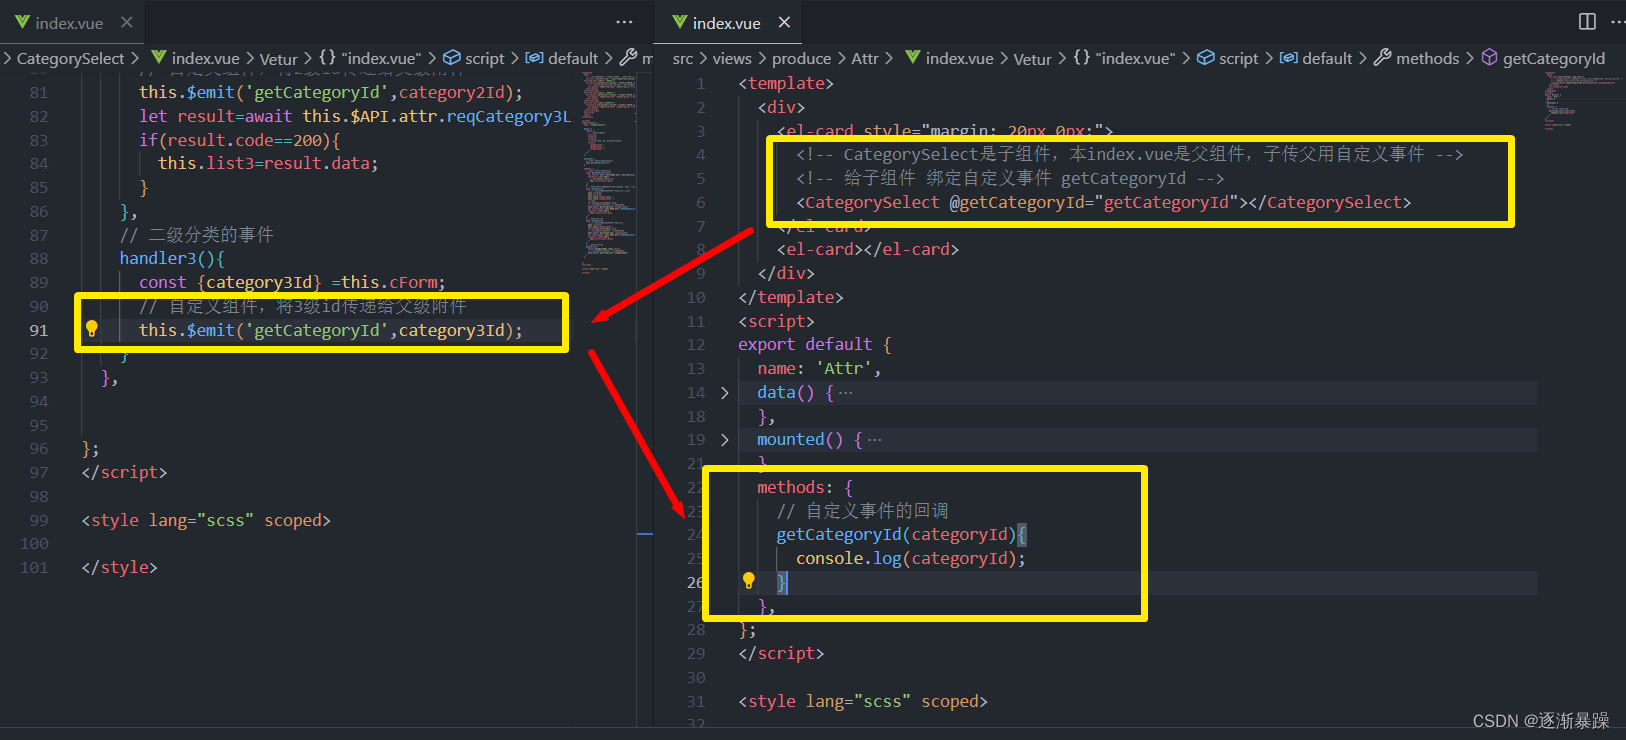Click CategorySelect breadcrumb in left editor
Screen dimensions: 1626x740
pyautogui.click(x=70, y=58)
